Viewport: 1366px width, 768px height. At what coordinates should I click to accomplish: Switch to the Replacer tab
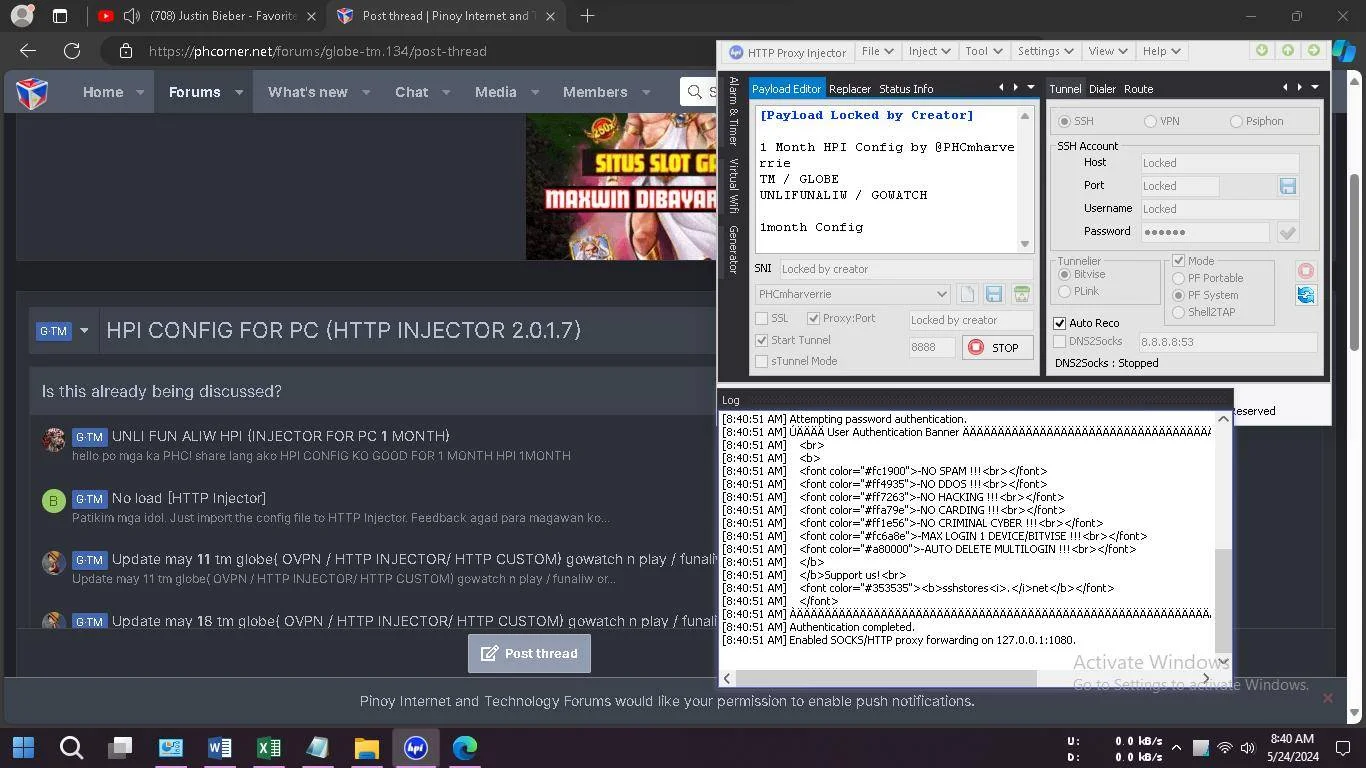850,89
